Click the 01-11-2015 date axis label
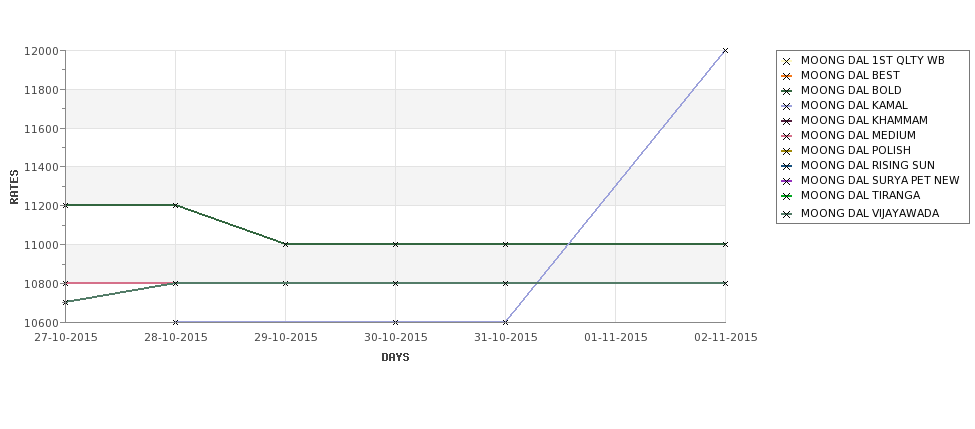The width and height of the screenshot is (975, 429). coord(616,338)
